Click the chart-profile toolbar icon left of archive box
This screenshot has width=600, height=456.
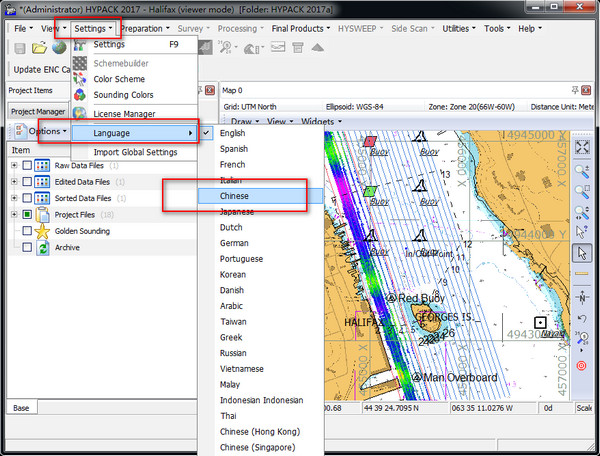(x=278, y=47)
